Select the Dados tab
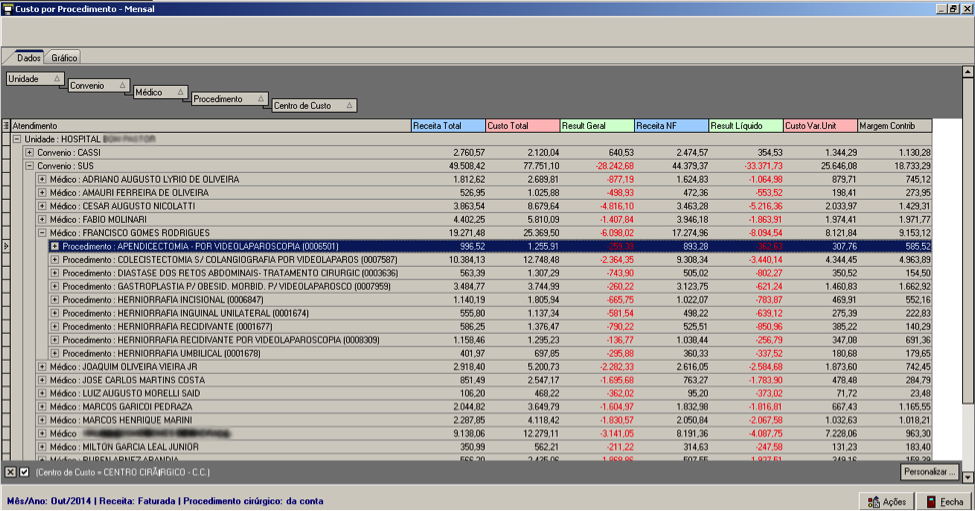The width and height of the screenshot is (975, 511). point(29,58)
